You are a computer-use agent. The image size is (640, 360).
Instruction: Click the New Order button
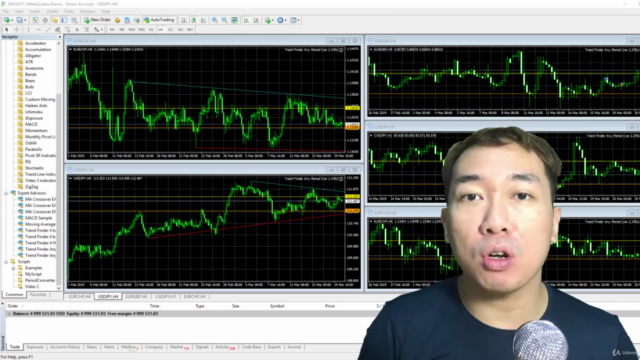click(97, 20)
